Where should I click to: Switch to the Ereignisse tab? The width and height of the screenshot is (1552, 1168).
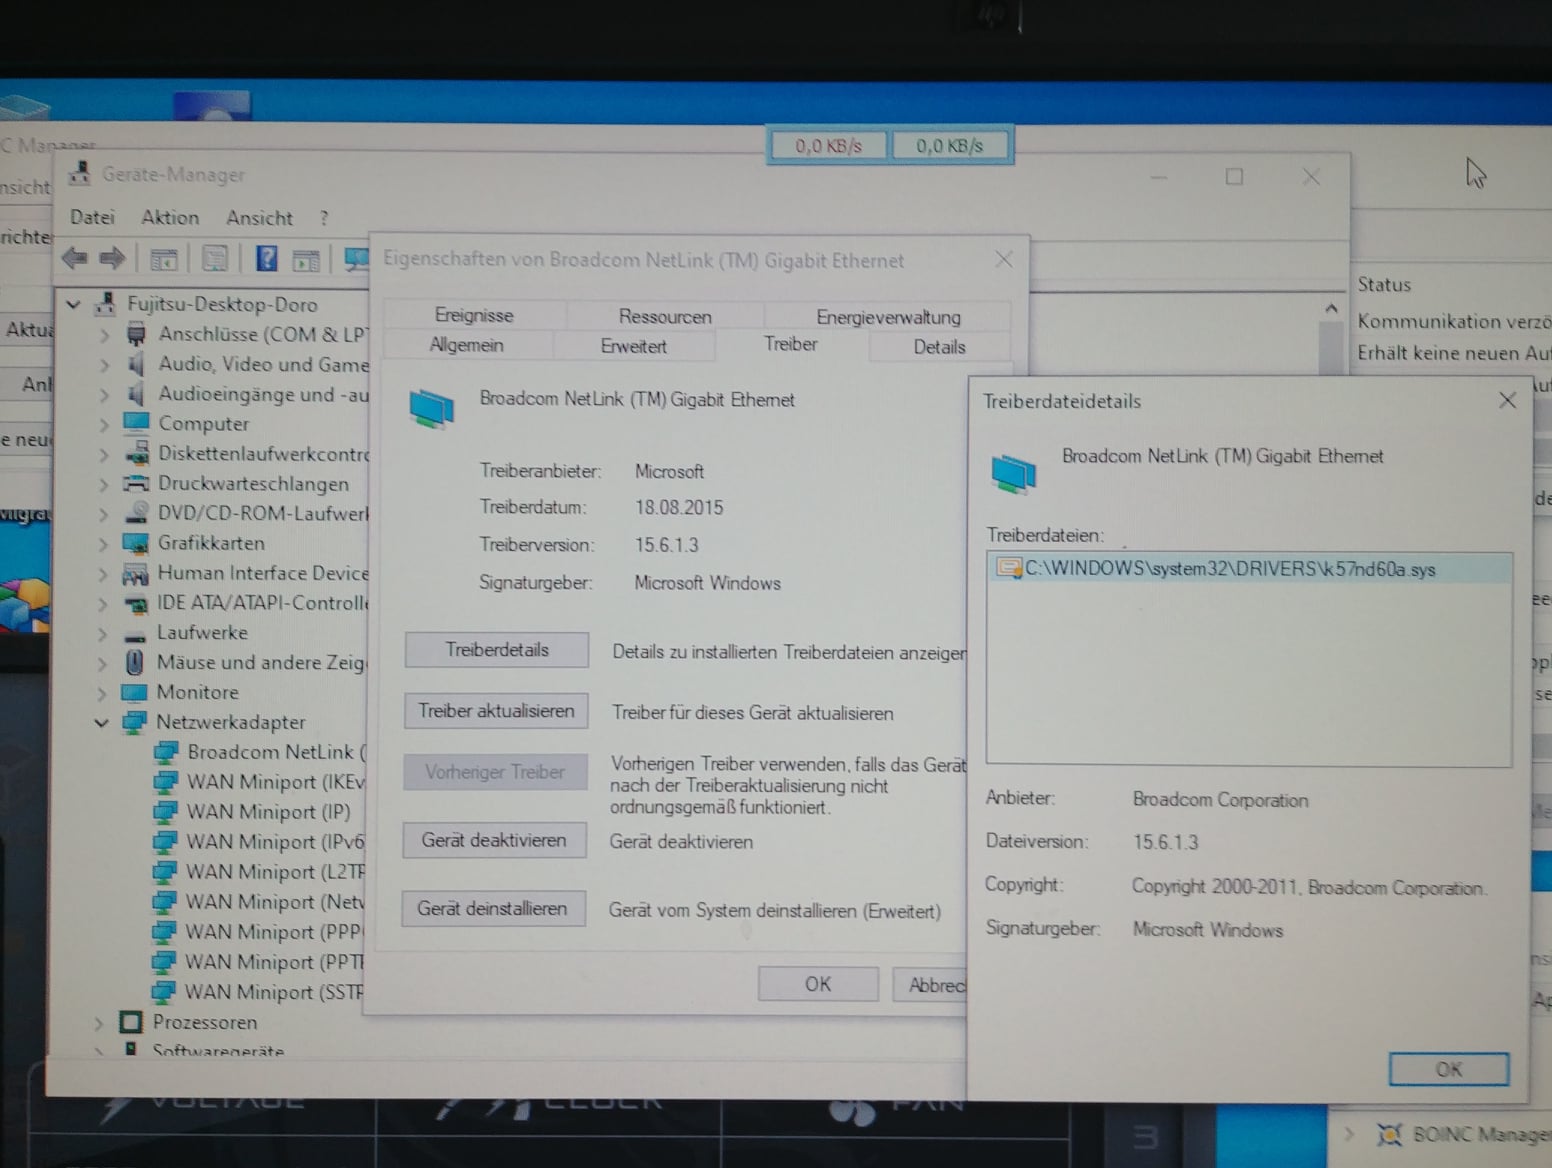point(474,315)
